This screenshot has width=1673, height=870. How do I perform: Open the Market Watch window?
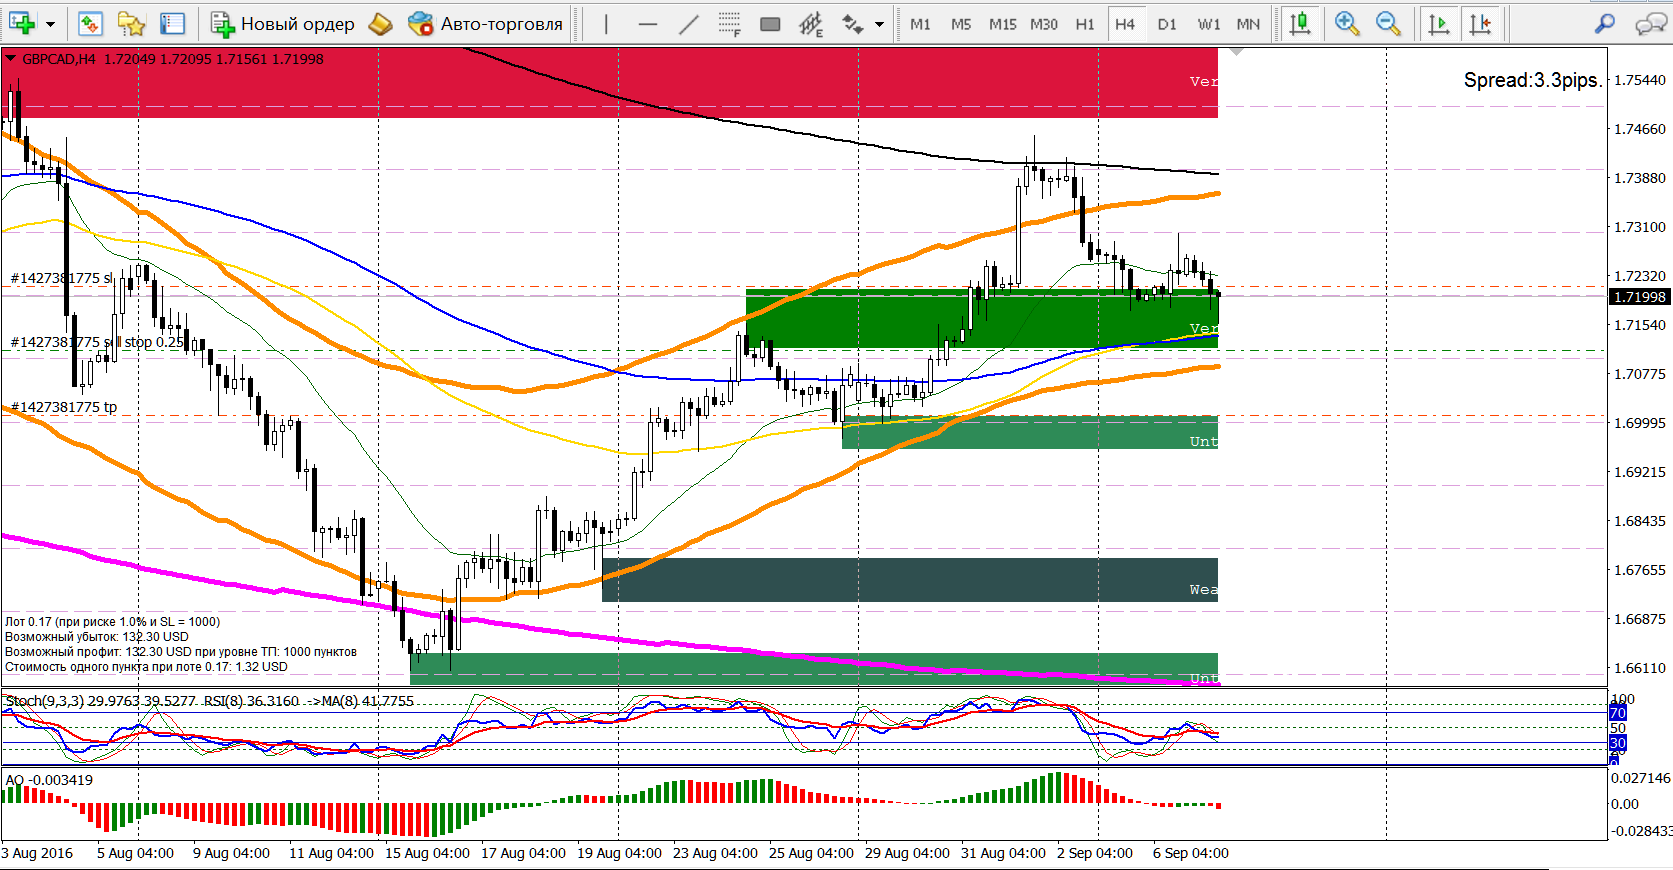pyautogui.click(x=90, y=23)
